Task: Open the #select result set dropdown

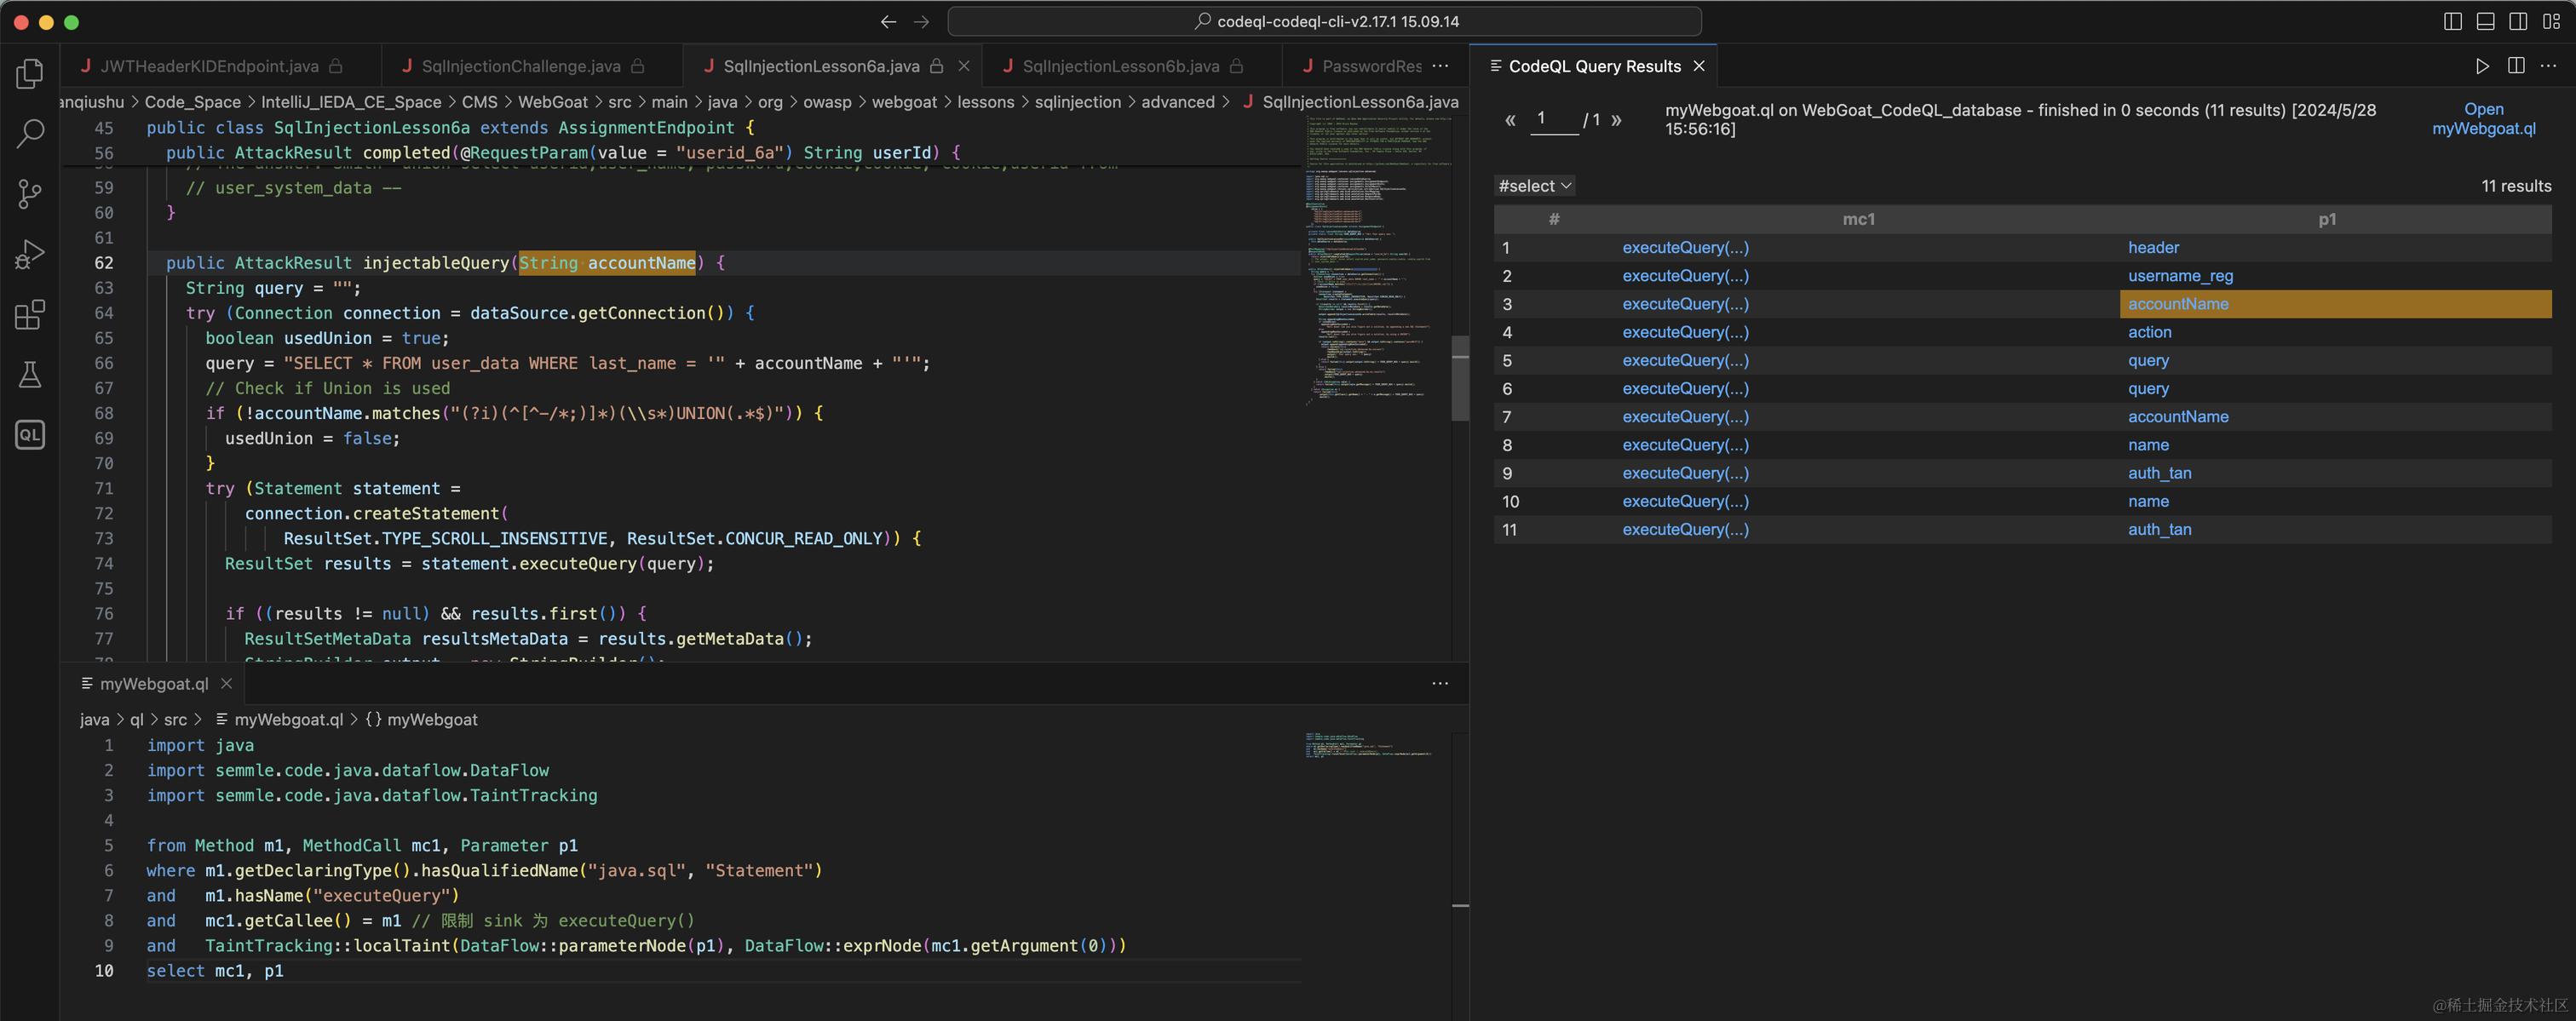Action: tap(1535, 186)
